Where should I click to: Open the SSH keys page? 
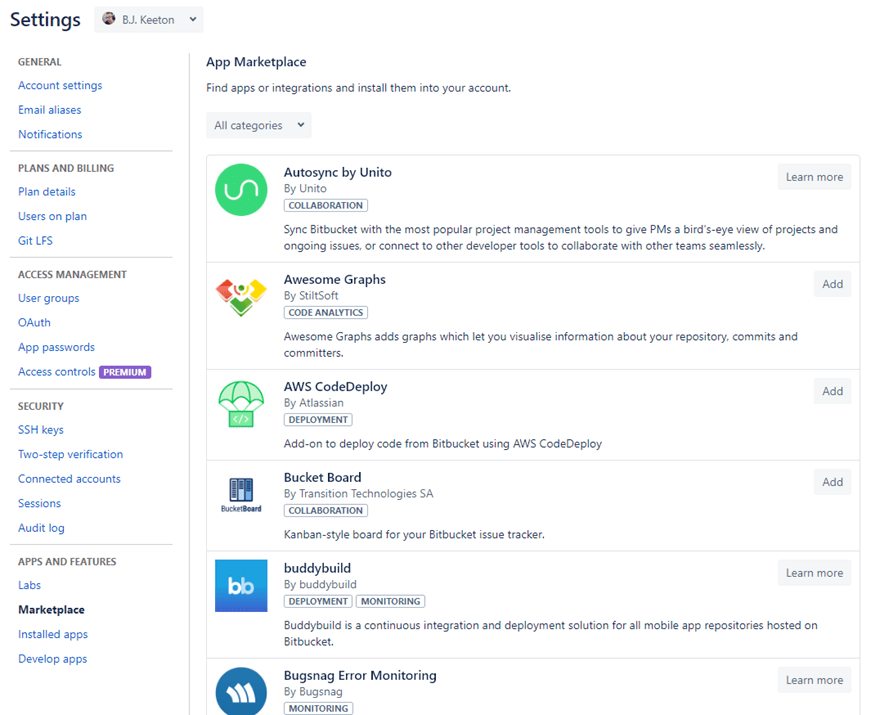pyautogui.click(x=40, y=429)
